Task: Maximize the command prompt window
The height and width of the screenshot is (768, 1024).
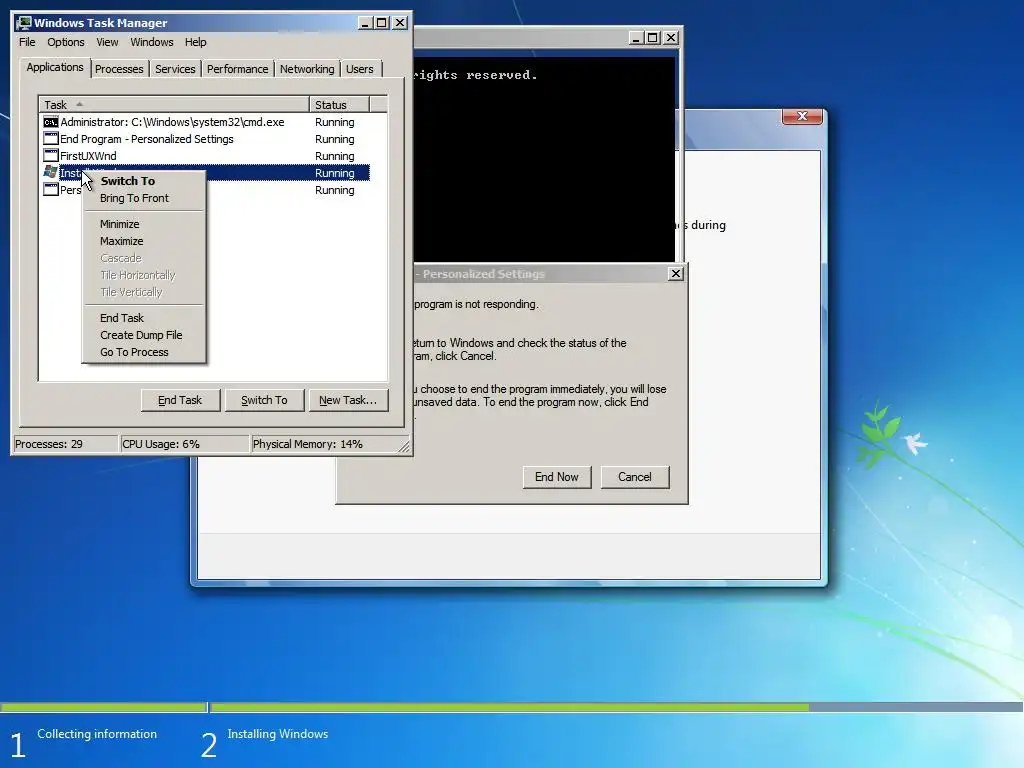Action: tap(652, 38)
